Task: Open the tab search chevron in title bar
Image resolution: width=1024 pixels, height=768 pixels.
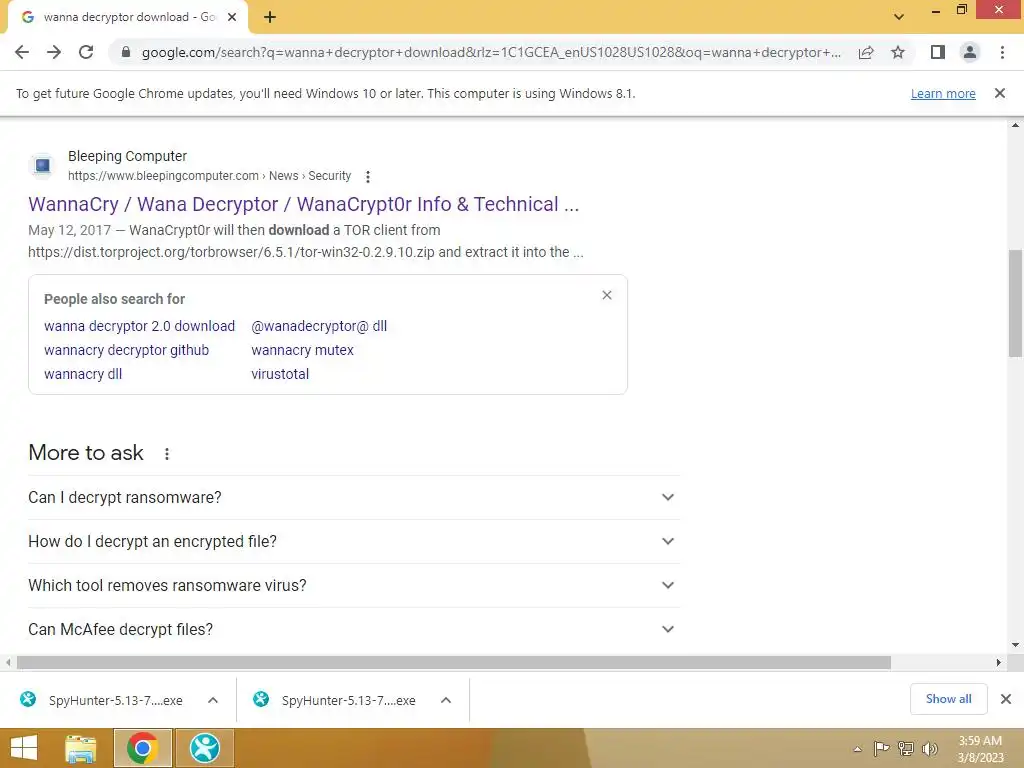Action: pyautogui.click(x=899, y=17)
